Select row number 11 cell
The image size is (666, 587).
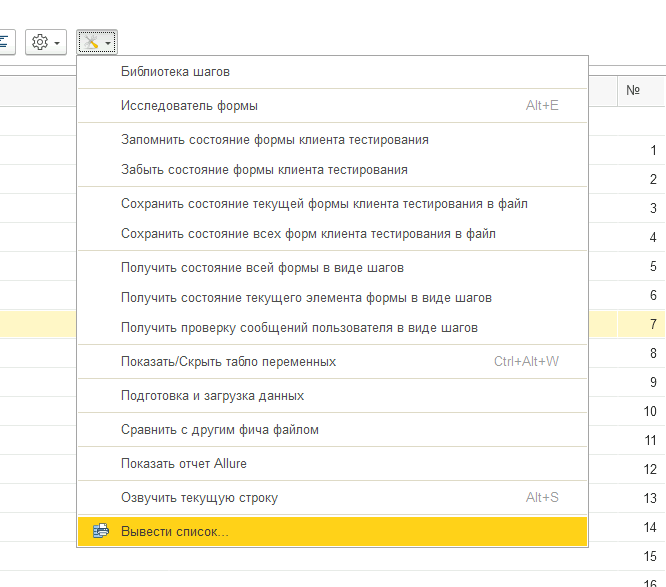641,440
